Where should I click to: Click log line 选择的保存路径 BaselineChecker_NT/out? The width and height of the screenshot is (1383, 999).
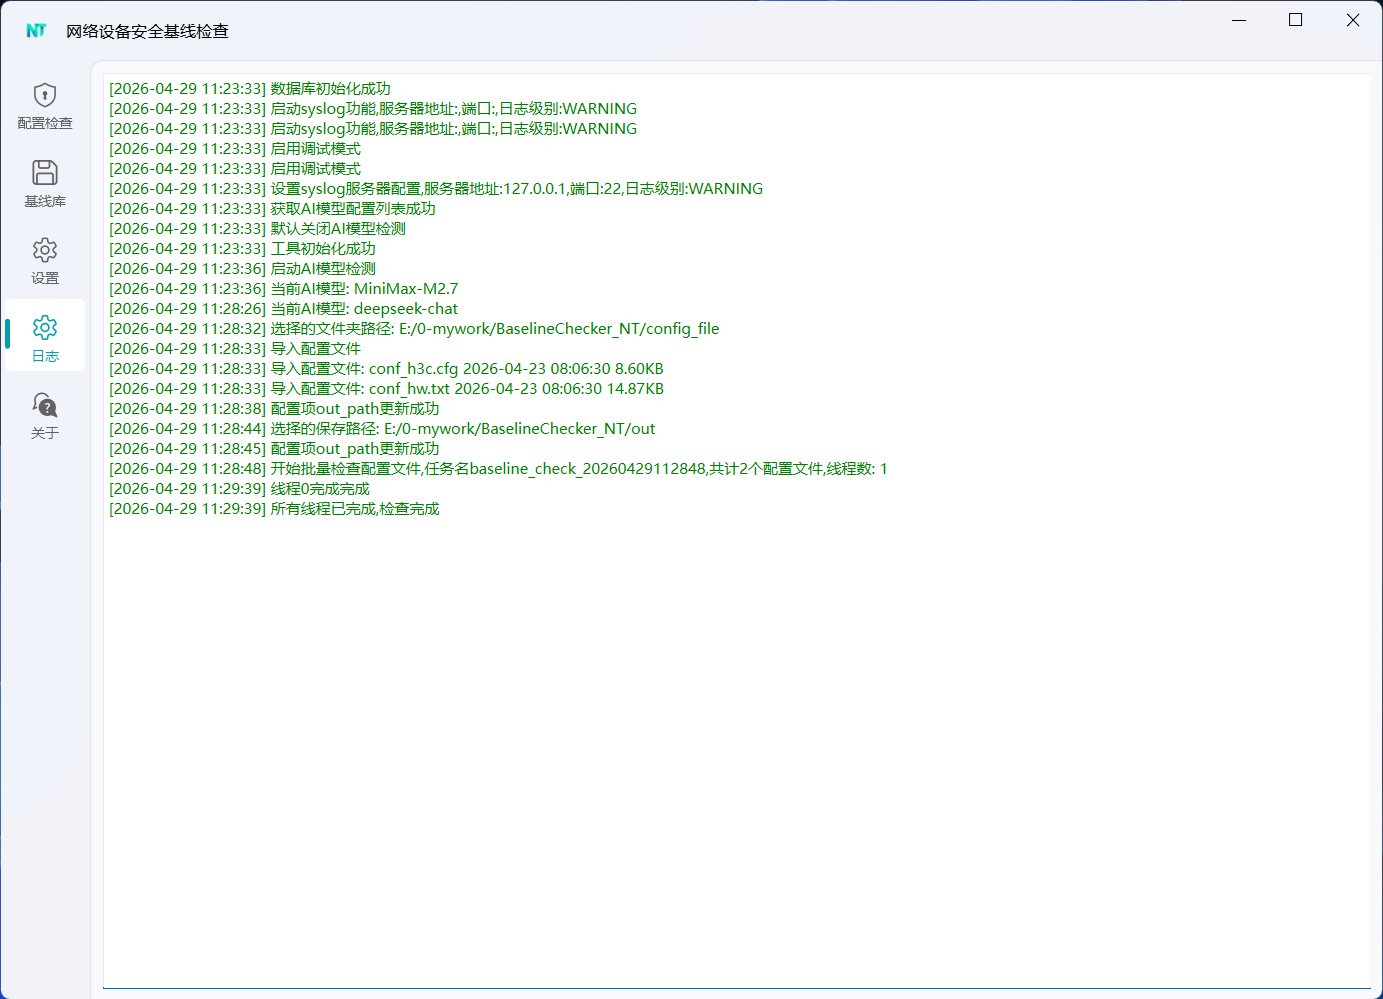[382, 429]
